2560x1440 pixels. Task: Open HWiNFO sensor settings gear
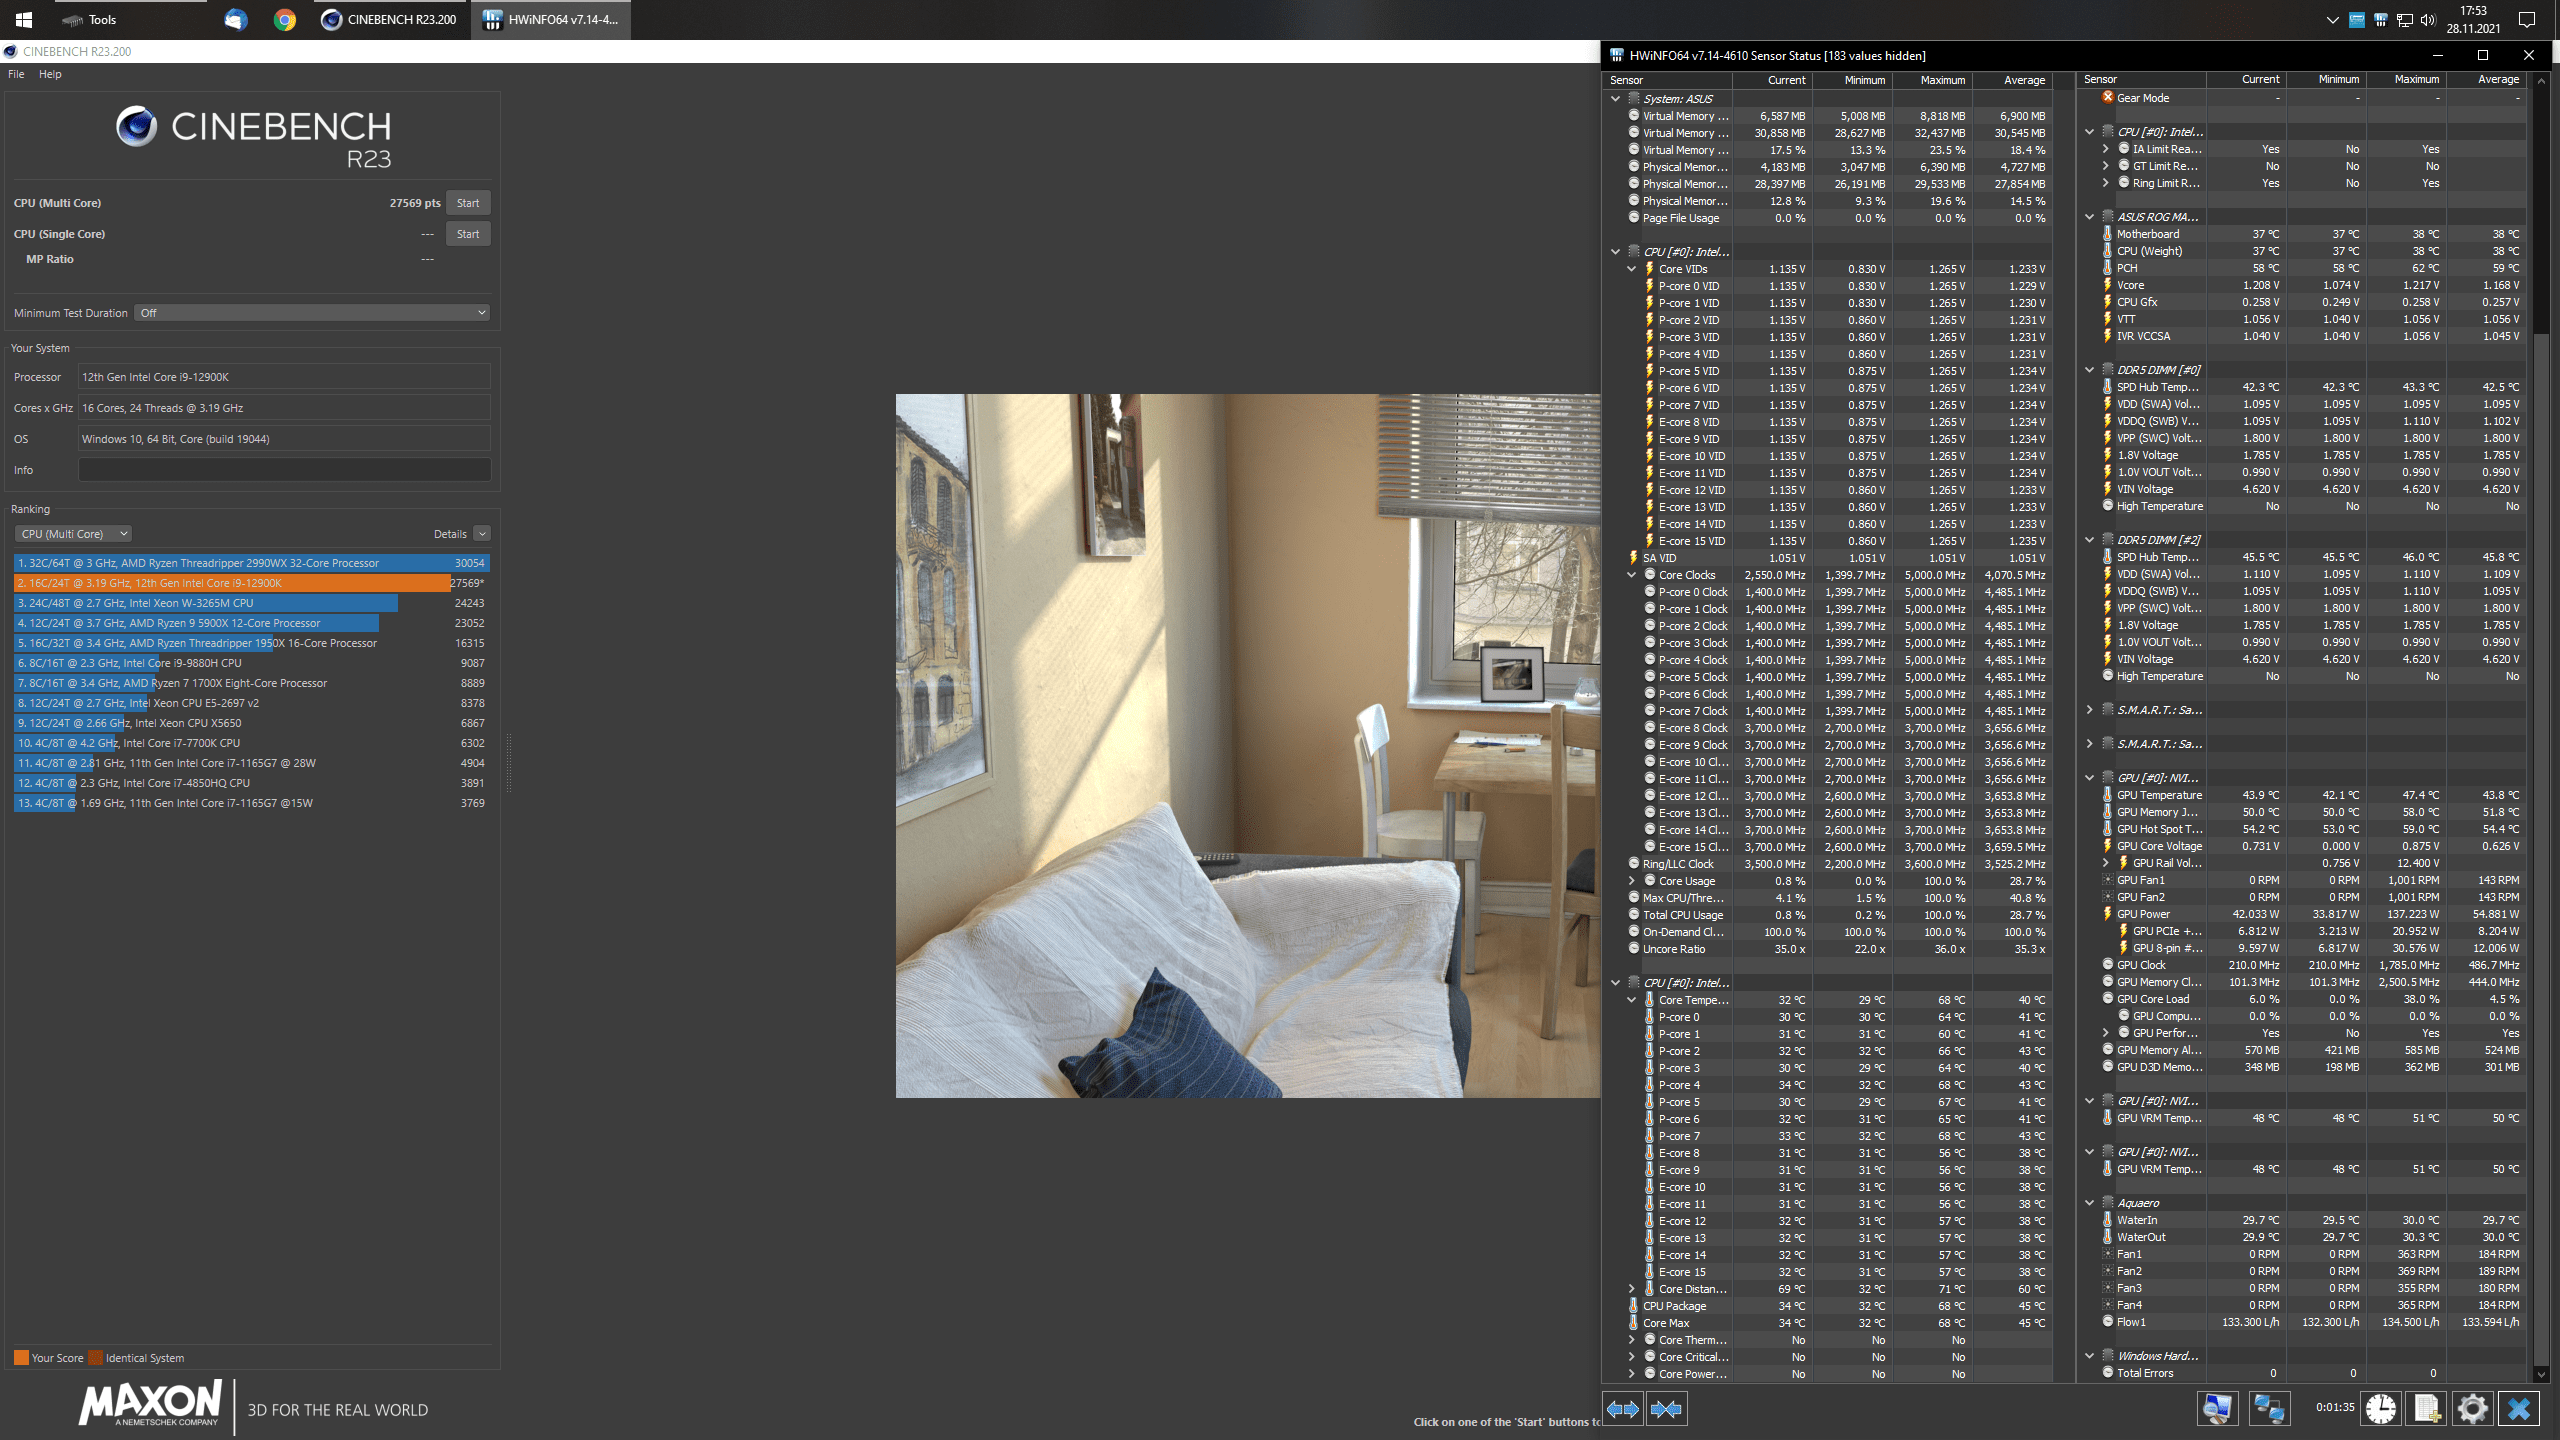(x=2472, y=1409)
